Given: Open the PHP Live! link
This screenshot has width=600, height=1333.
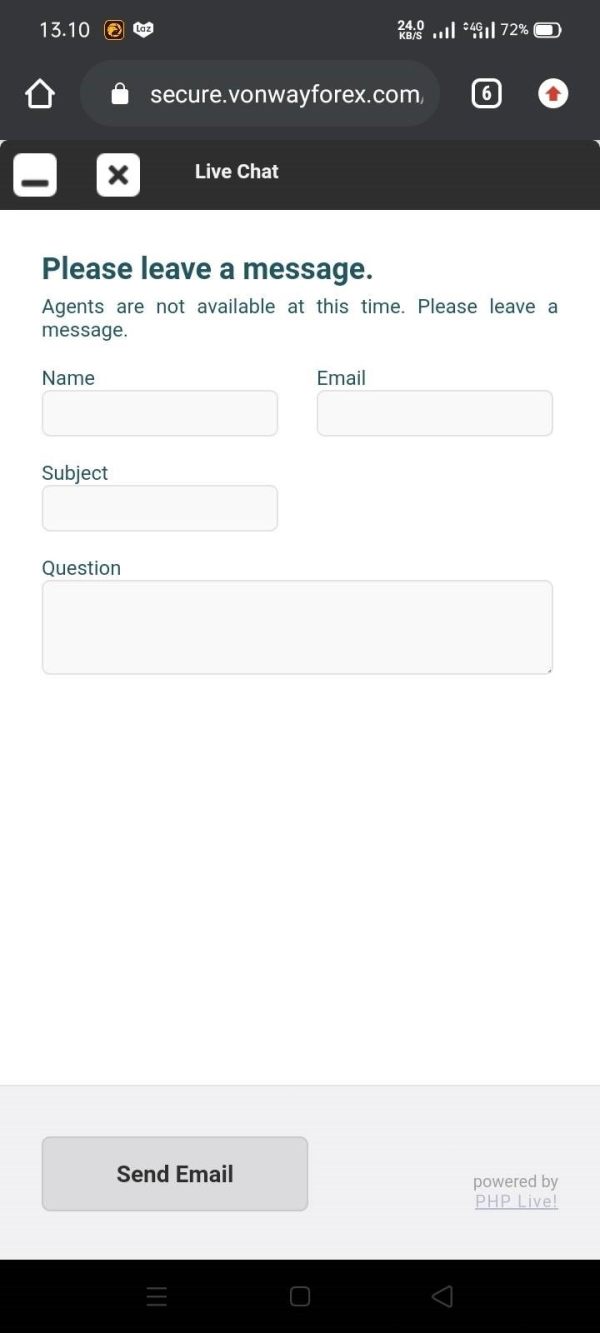Looking at the screenshot, I should [x=516, y=1201].
